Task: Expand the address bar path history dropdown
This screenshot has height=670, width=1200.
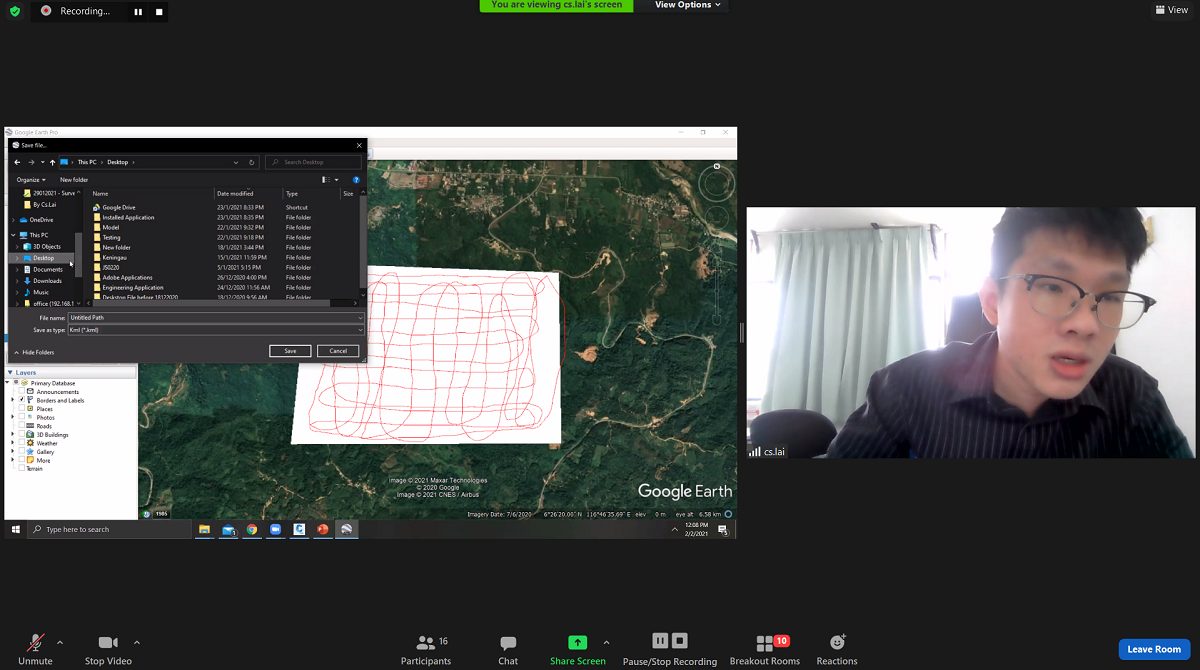Action: tap(236, 162)
